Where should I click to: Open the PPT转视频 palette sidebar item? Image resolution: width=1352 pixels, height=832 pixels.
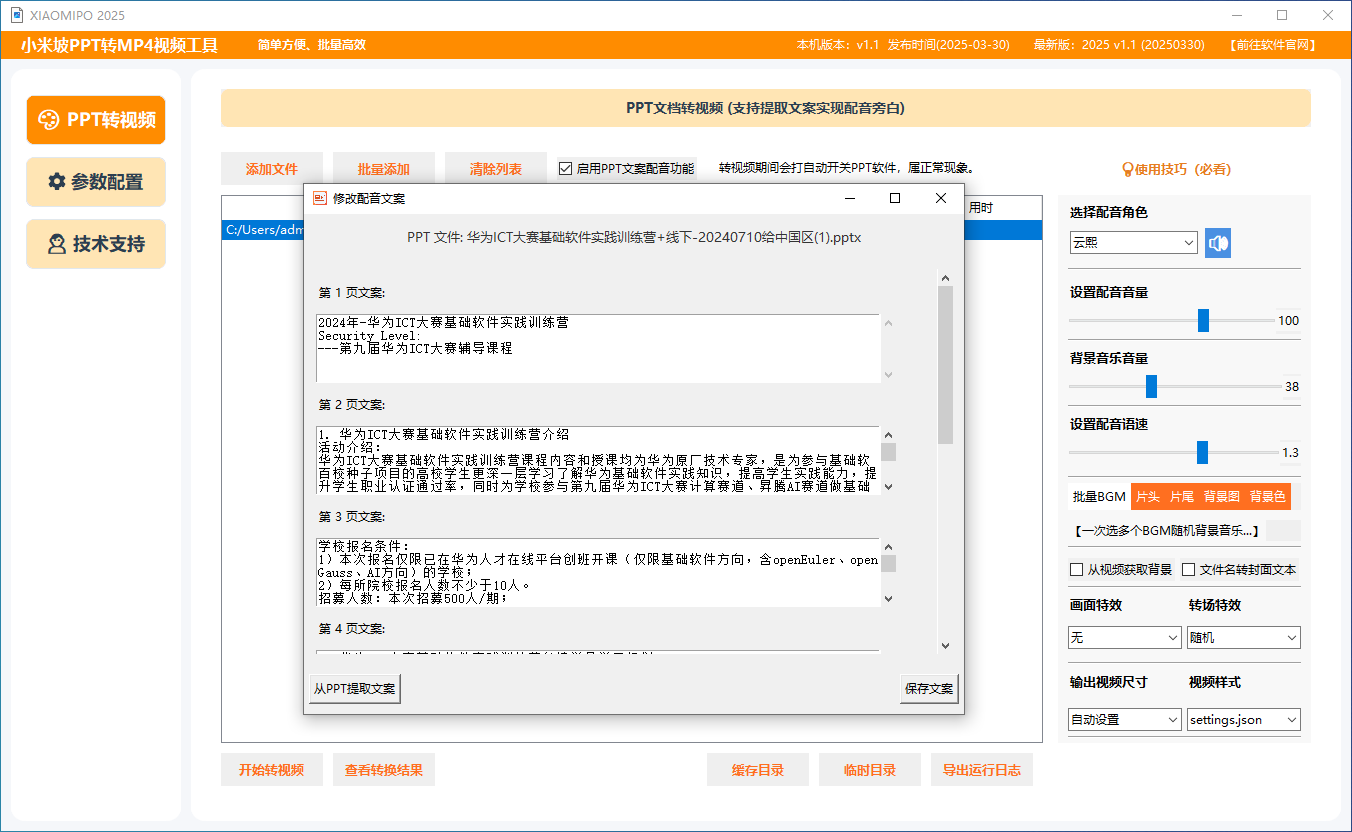pos(96,120)
